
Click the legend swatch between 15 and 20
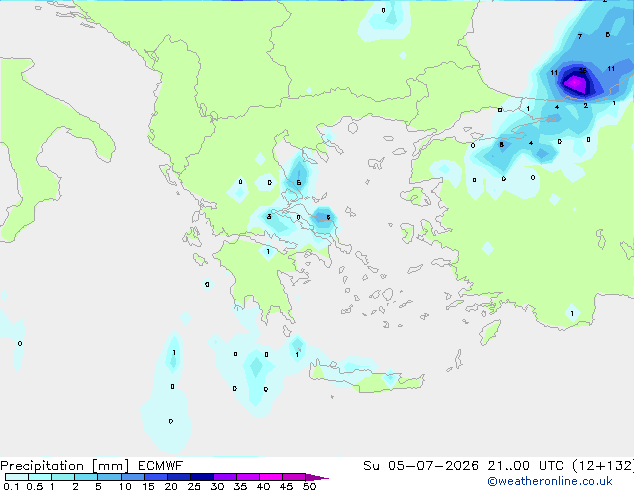click(x=155, y=477)
